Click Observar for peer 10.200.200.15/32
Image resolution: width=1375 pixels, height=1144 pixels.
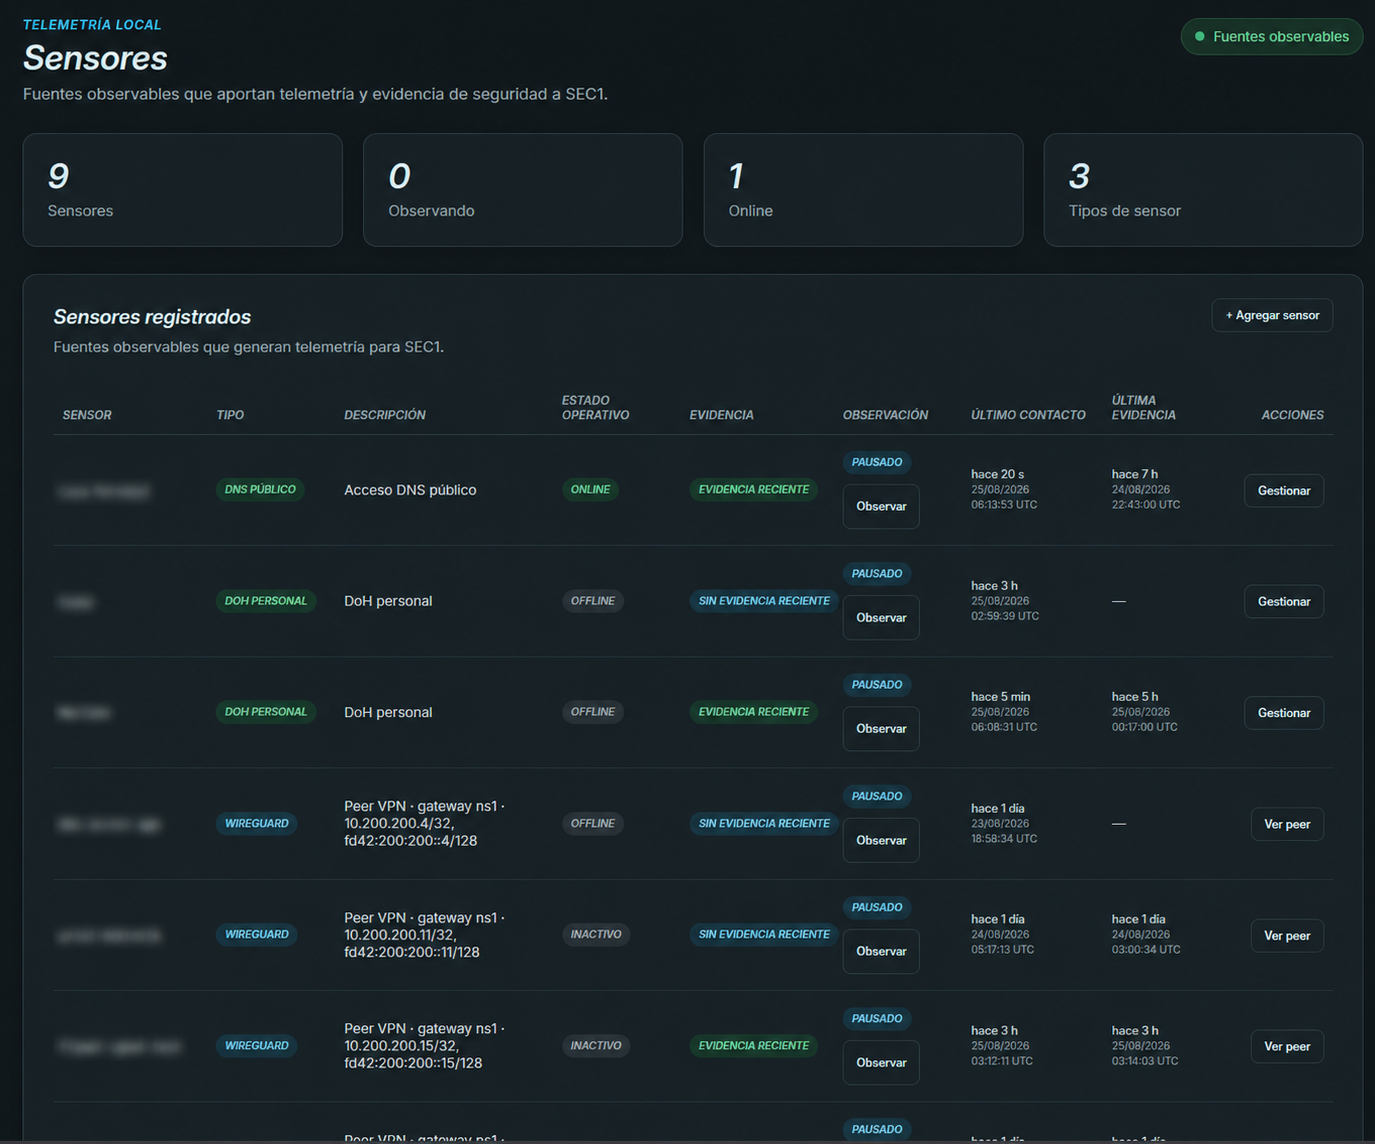pyautogui.click(x=881, y=1063)
